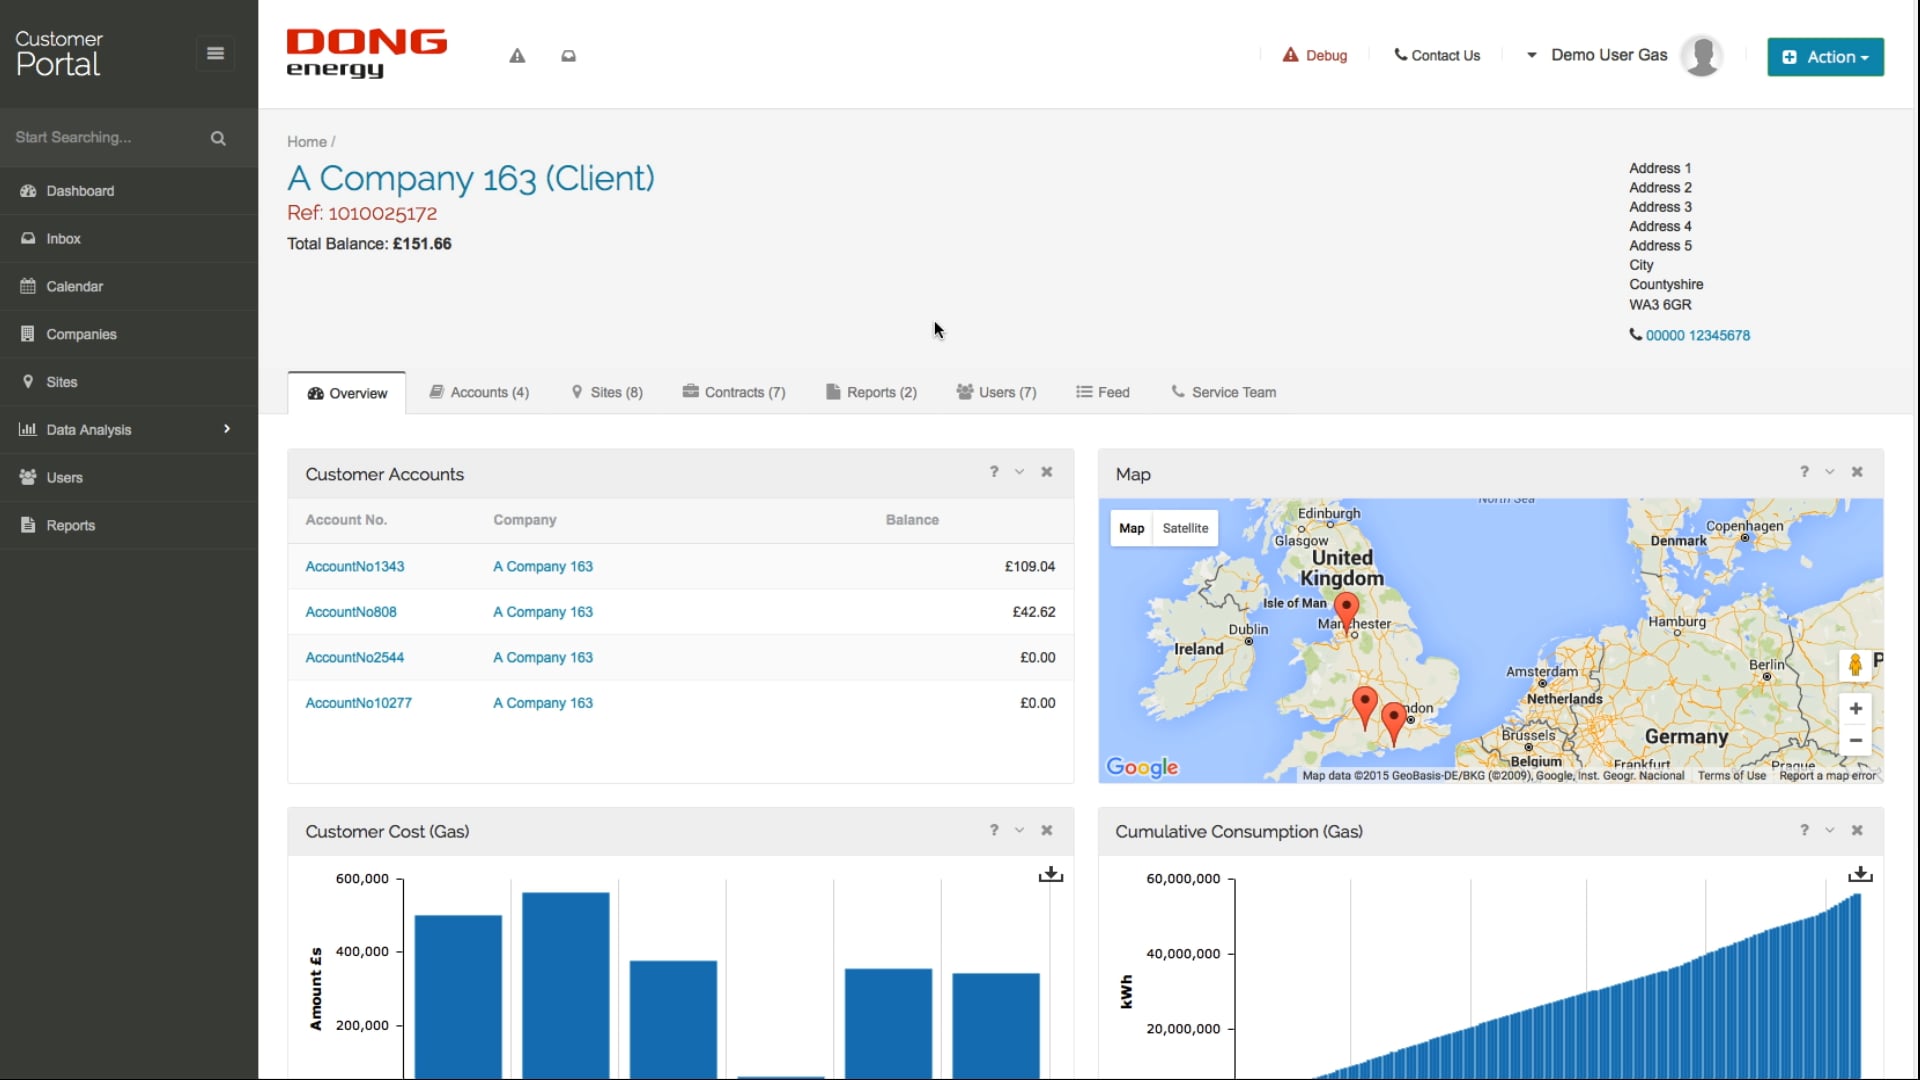Open the Calendar from the sidebar

[x=73, y=286]
